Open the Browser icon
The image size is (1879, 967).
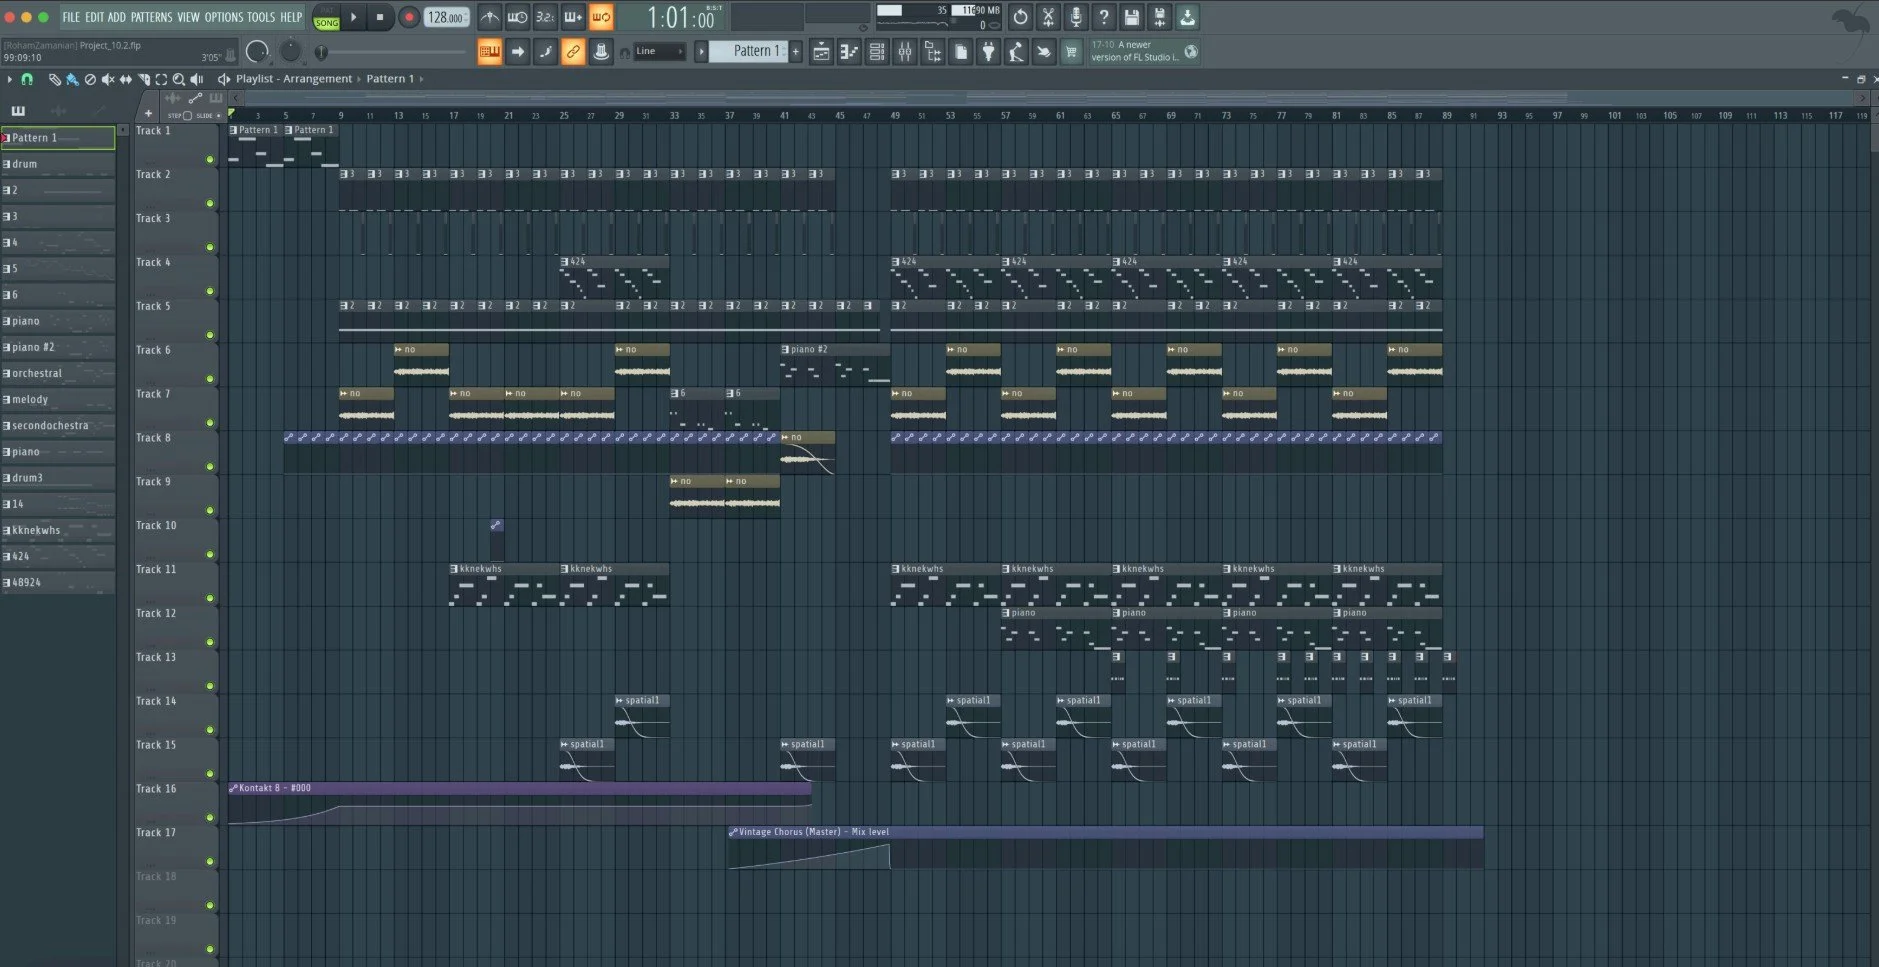coord(933,52)
